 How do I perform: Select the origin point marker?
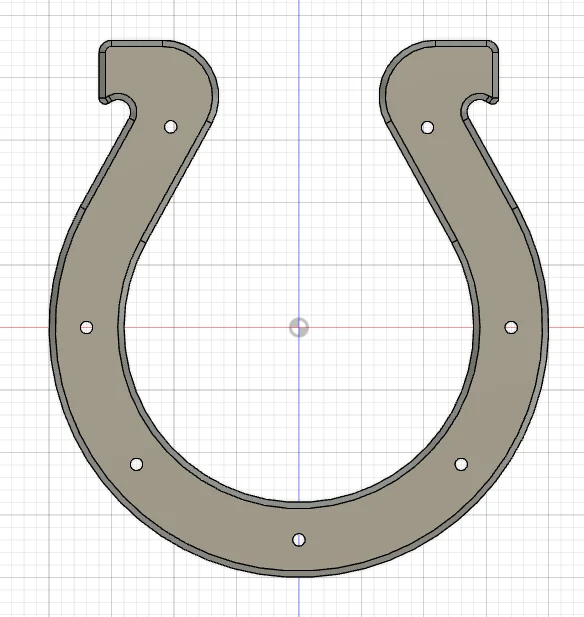pos(299,327)
